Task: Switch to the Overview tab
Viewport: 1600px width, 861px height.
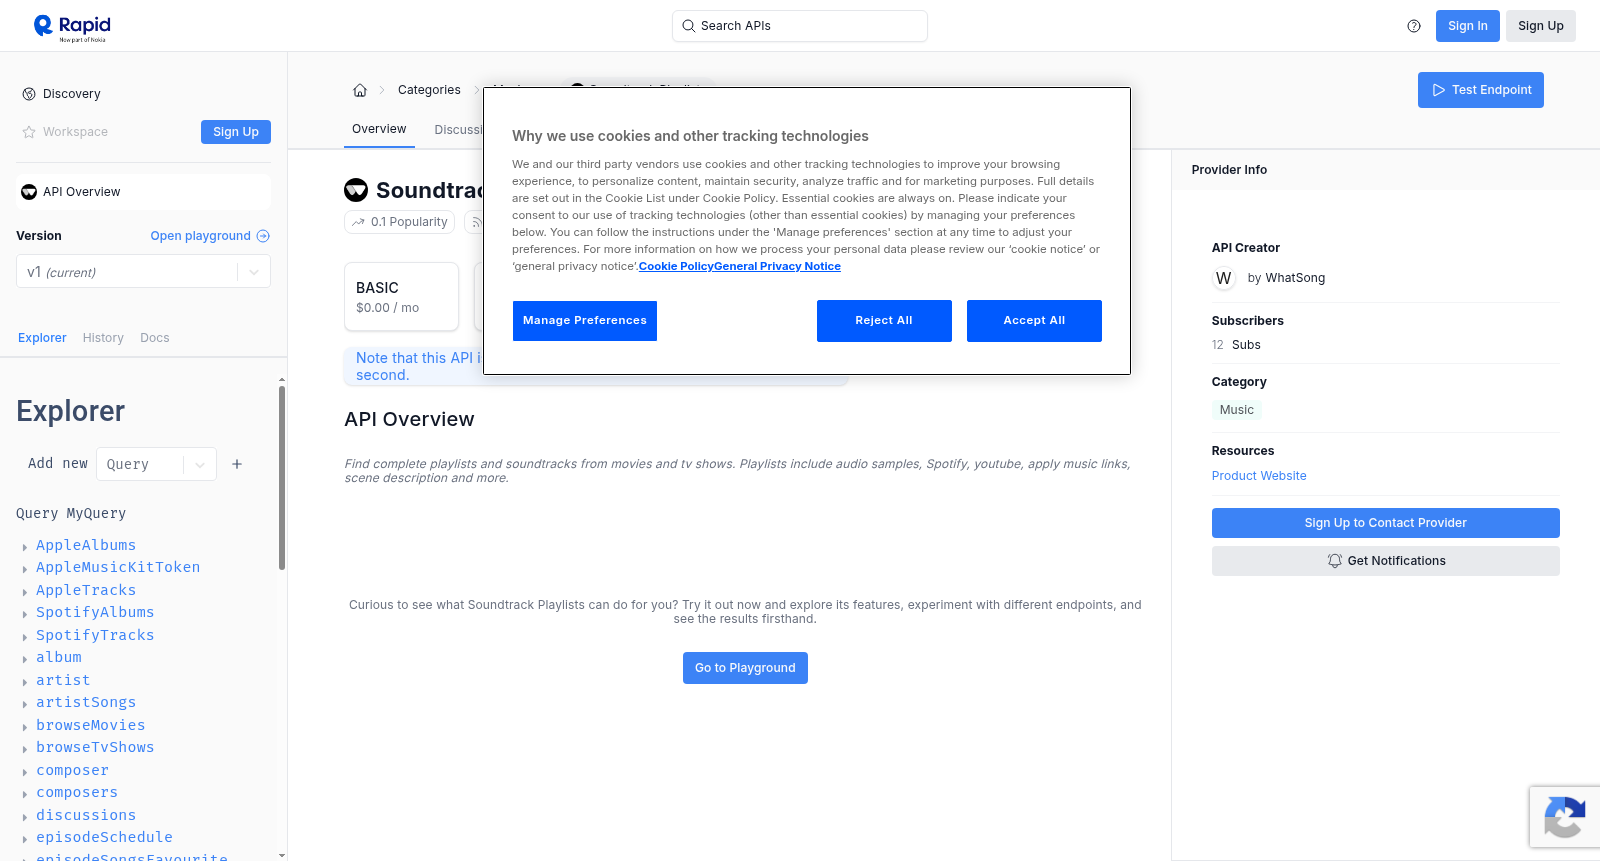Action: [379, 129]
